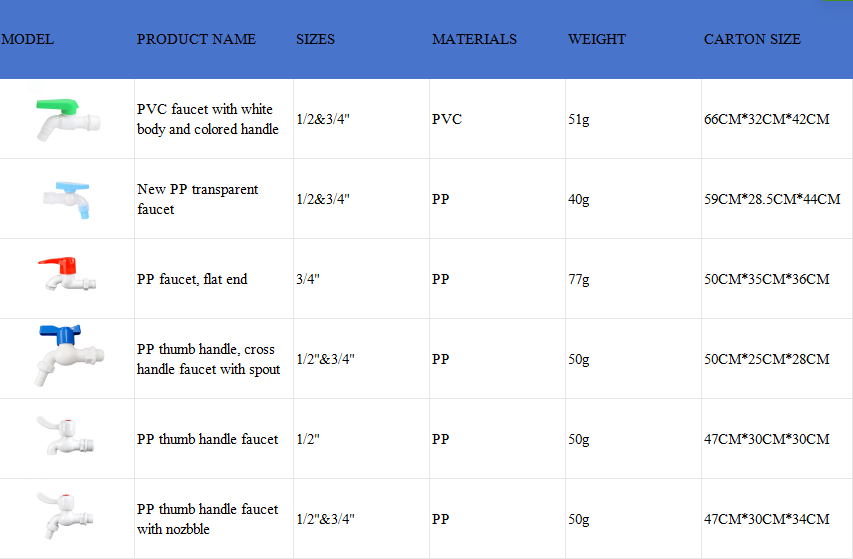Image resolution: width=853 pixels, height=559 pixels.
Task: Click the 77g weight cell
Action: (578, 279)
